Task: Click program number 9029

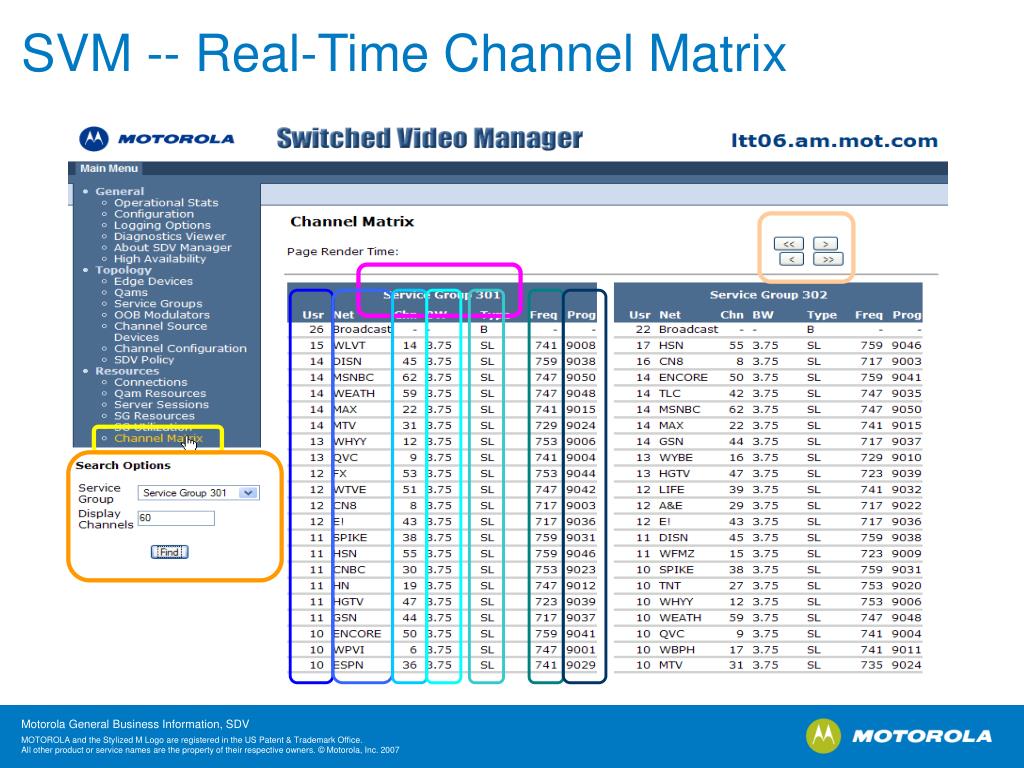Action: pos(581,665)
